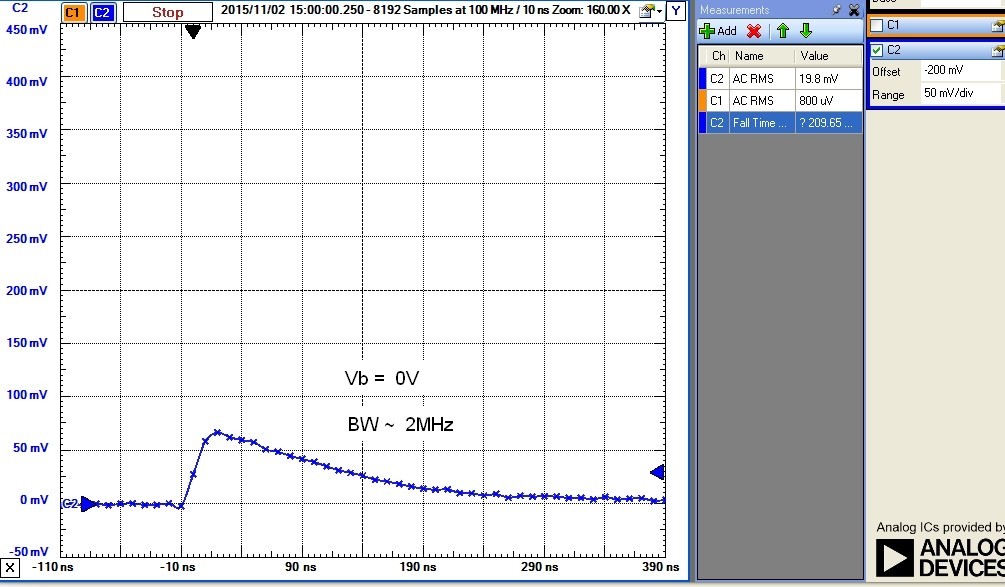Enable the C1 channel checkbox
Viewport: 1005px width, 587px height.
click(877, 25)
